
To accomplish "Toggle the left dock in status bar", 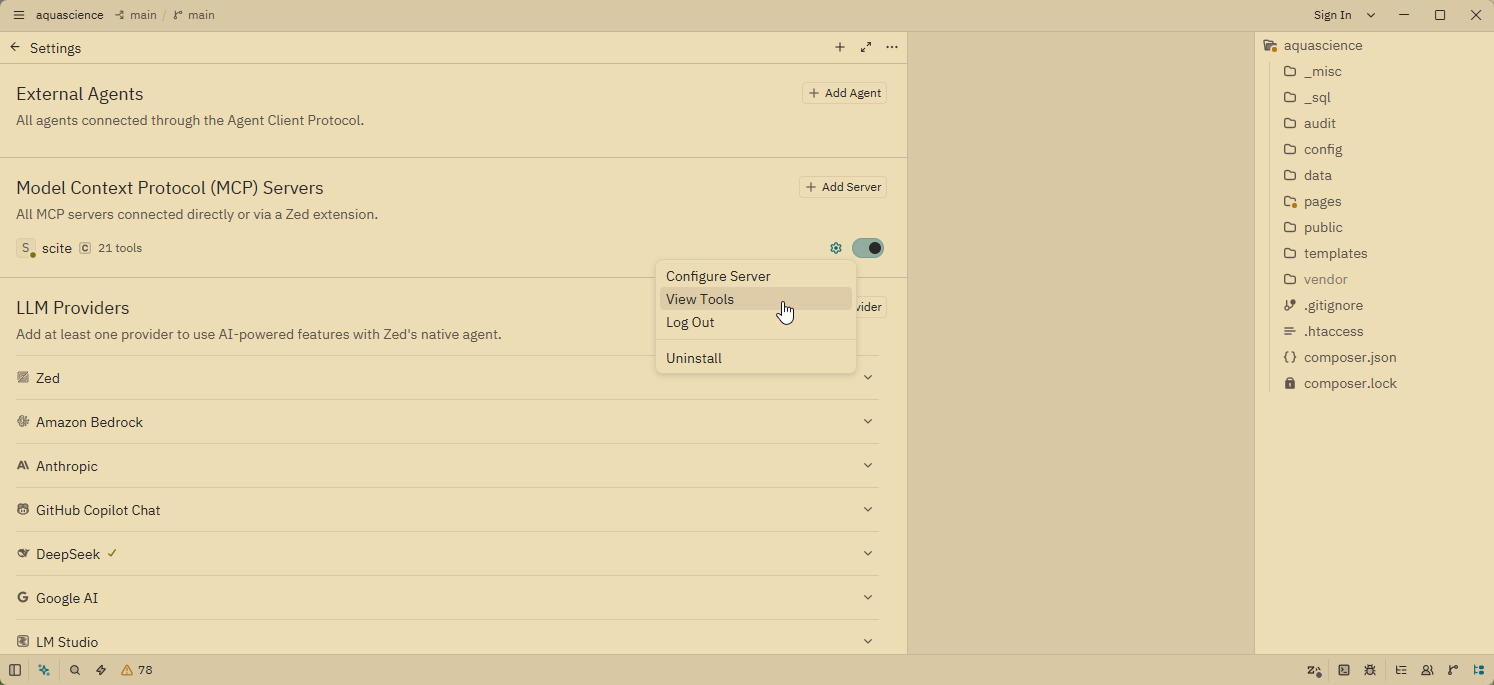I will 15,670.
